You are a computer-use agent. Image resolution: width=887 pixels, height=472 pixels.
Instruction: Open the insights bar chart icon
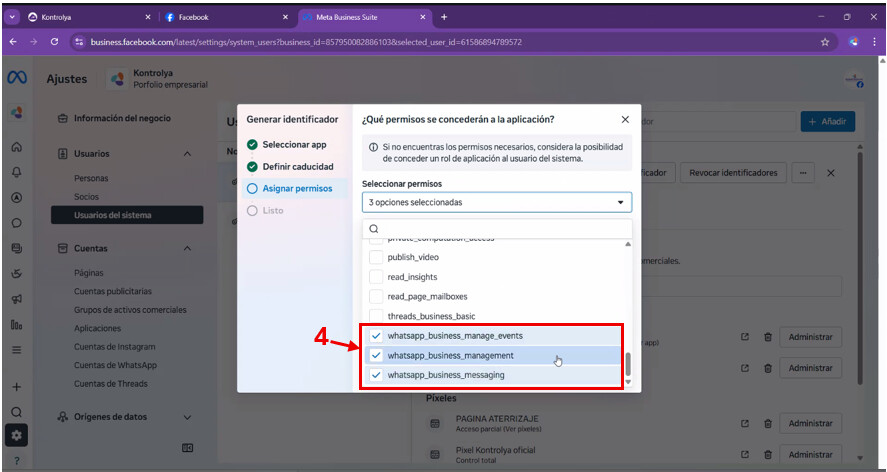pyautogui.click(x=16, y=324)
